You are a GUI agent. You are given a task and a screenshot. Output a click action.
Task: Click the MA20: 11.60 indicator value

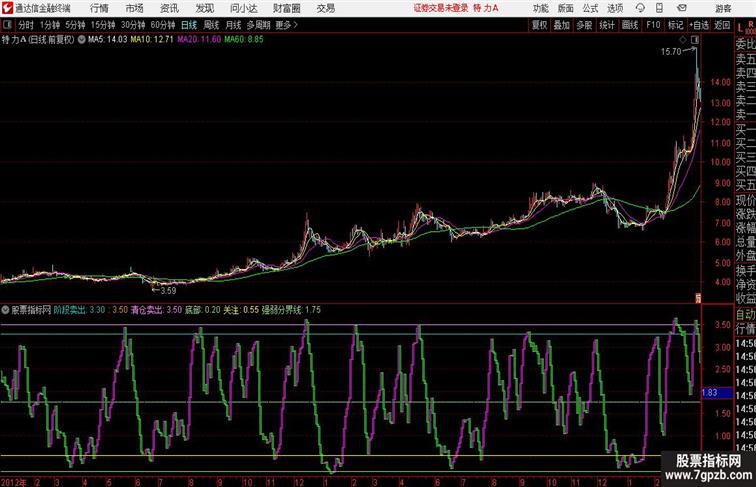pos(199,40)
